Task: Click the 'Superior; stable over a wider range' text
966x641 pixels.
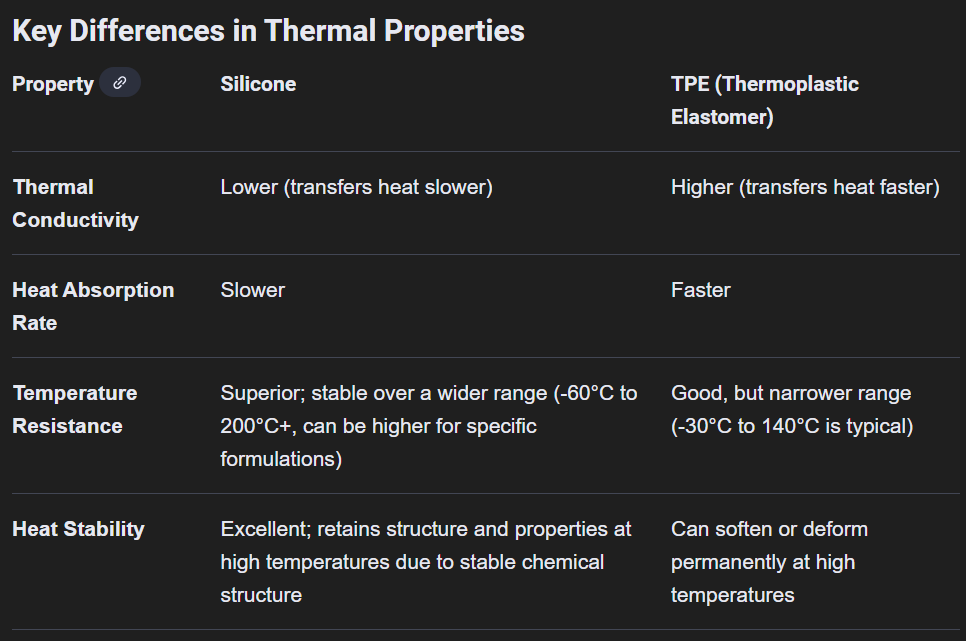Action: [x=384, y=393]
